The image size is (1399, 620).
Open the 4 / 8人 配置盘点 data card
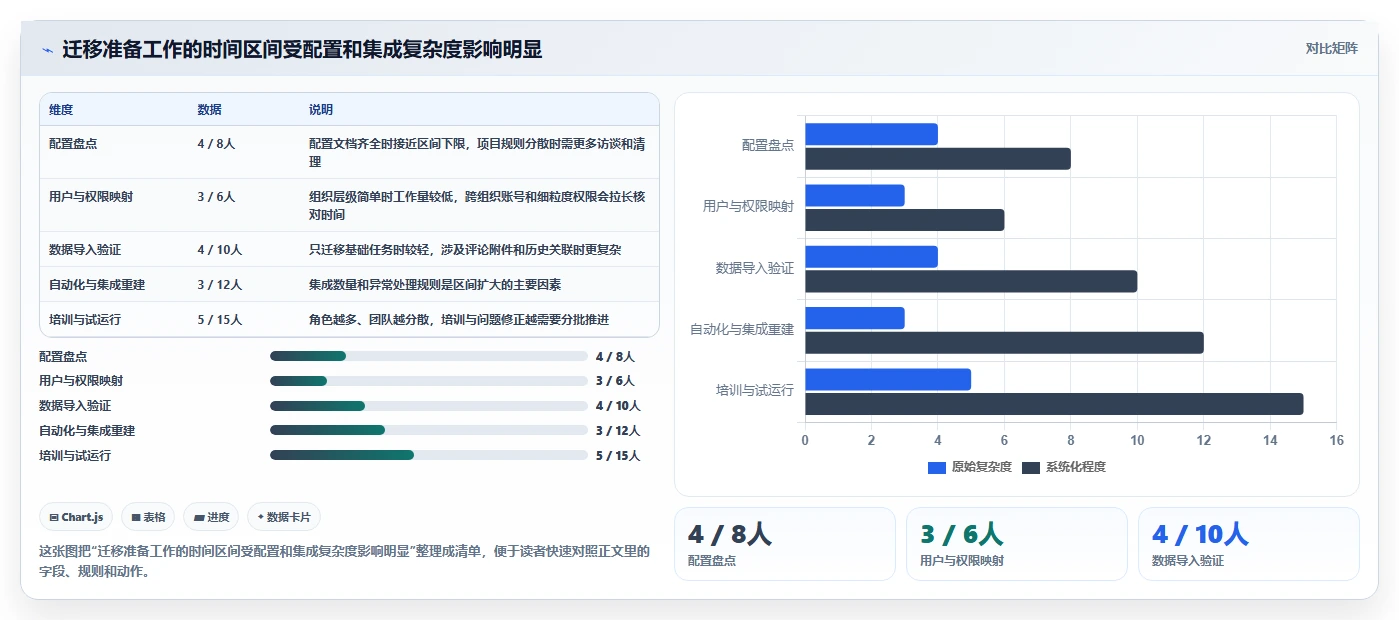pos(785,544)
